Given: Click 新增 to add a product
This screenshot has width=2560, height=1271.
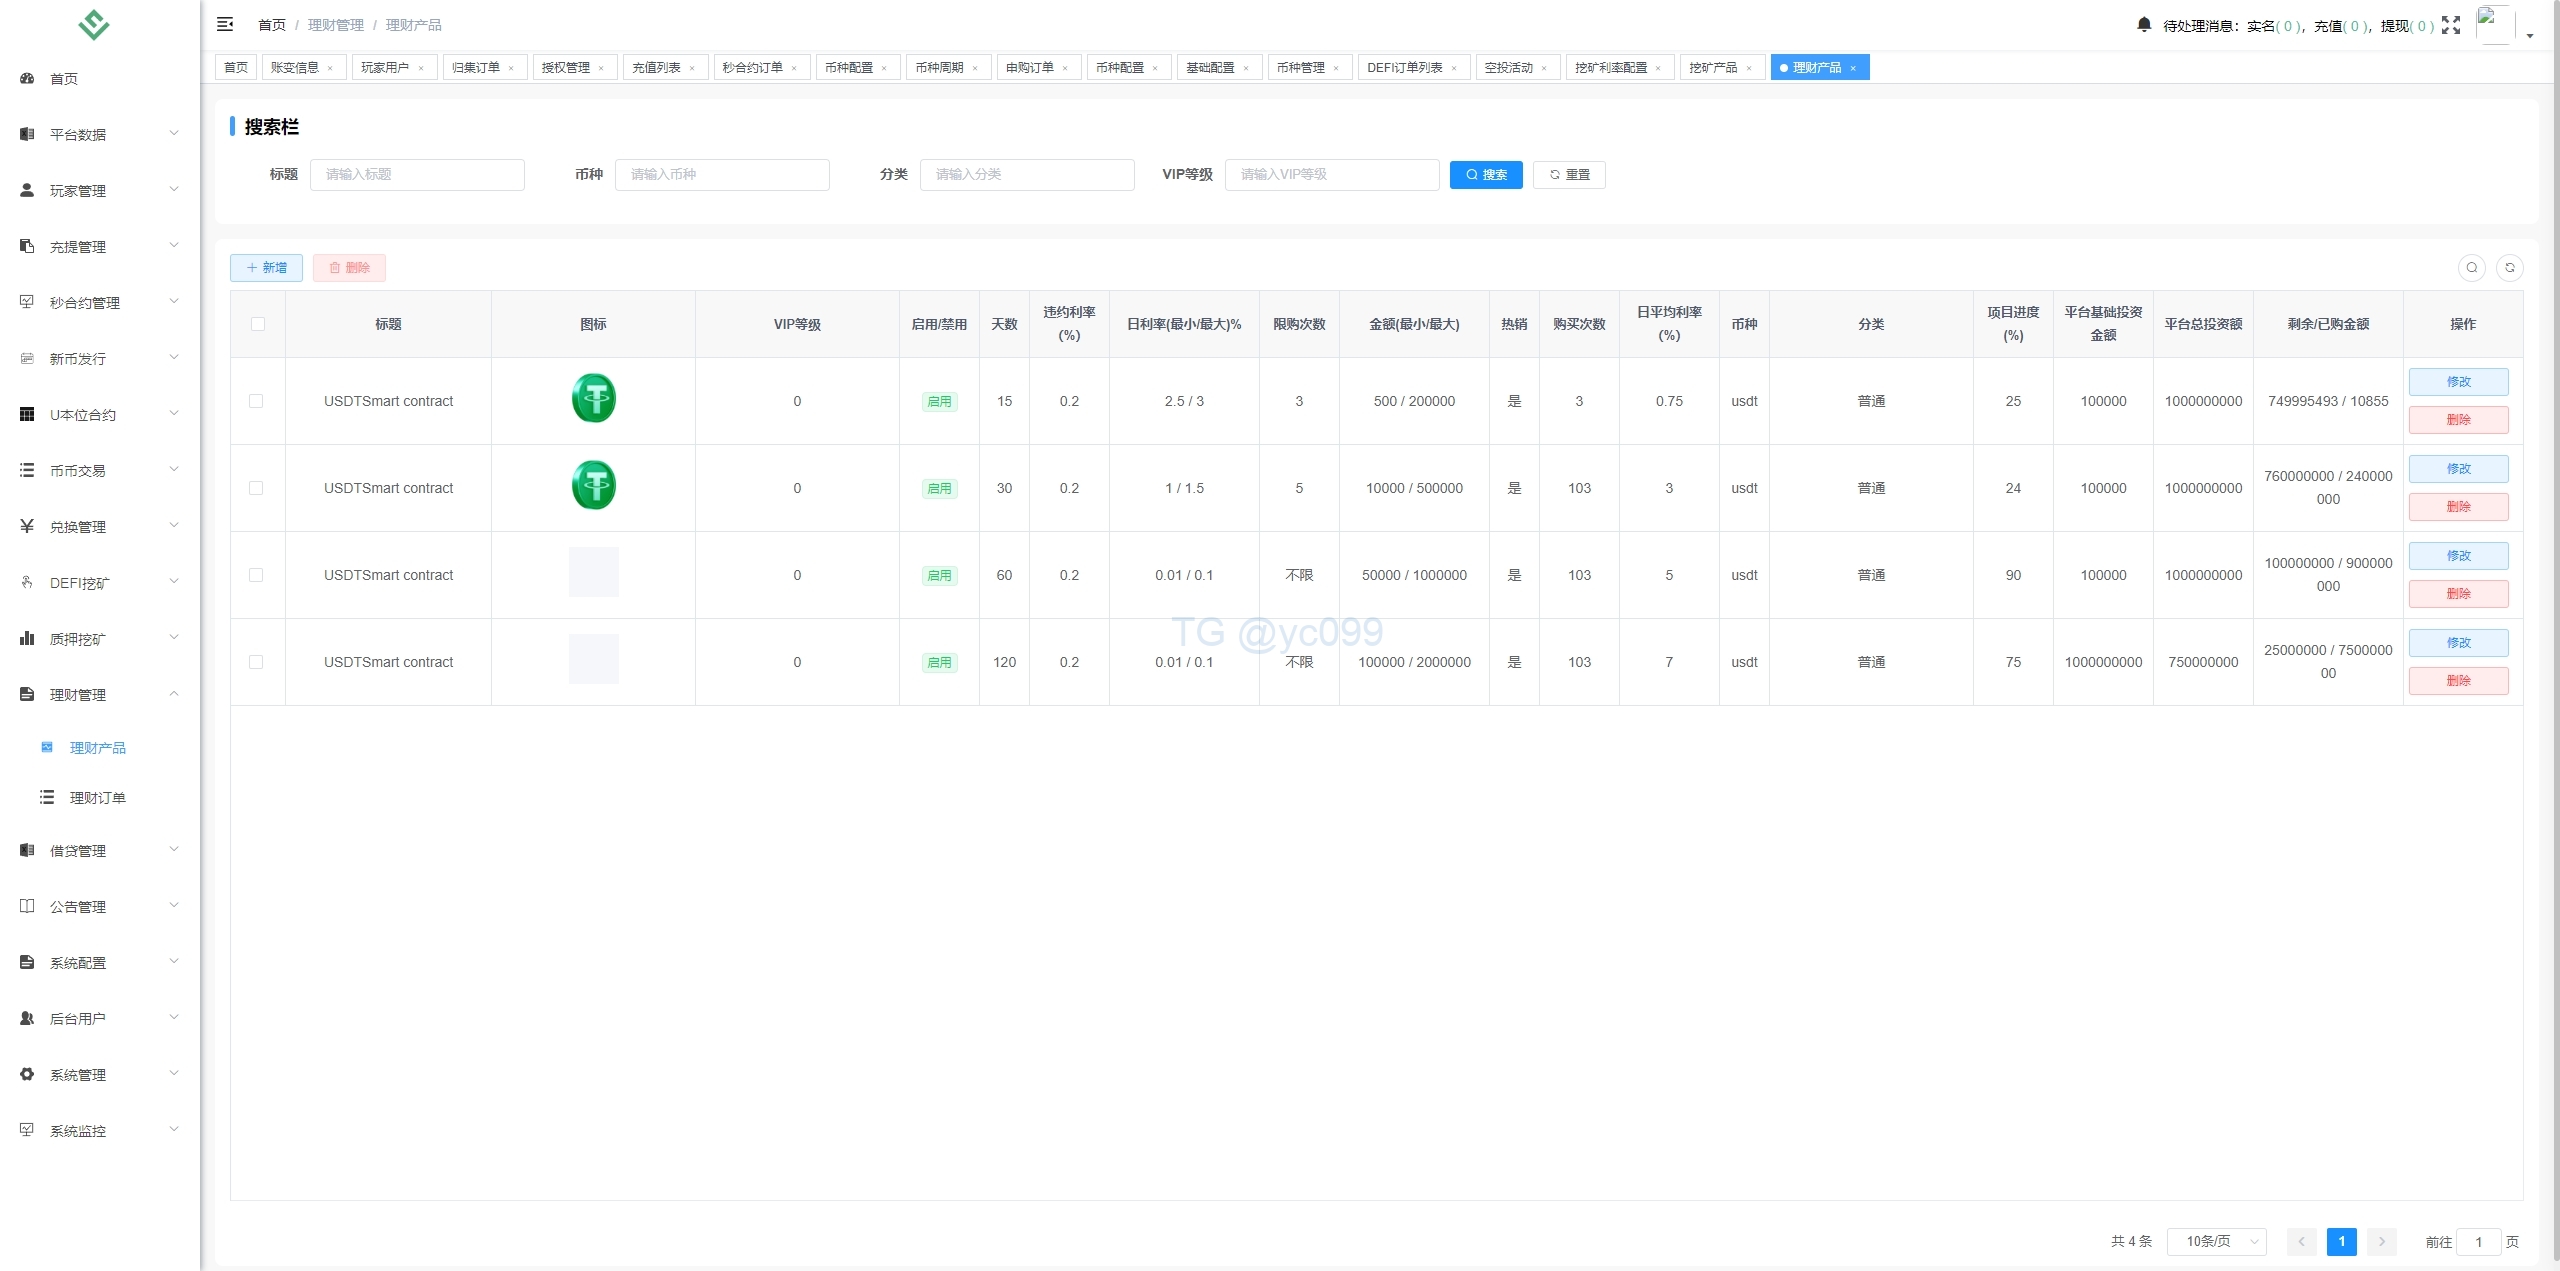Looking at the screenshot, I should [x=266, y=267].
